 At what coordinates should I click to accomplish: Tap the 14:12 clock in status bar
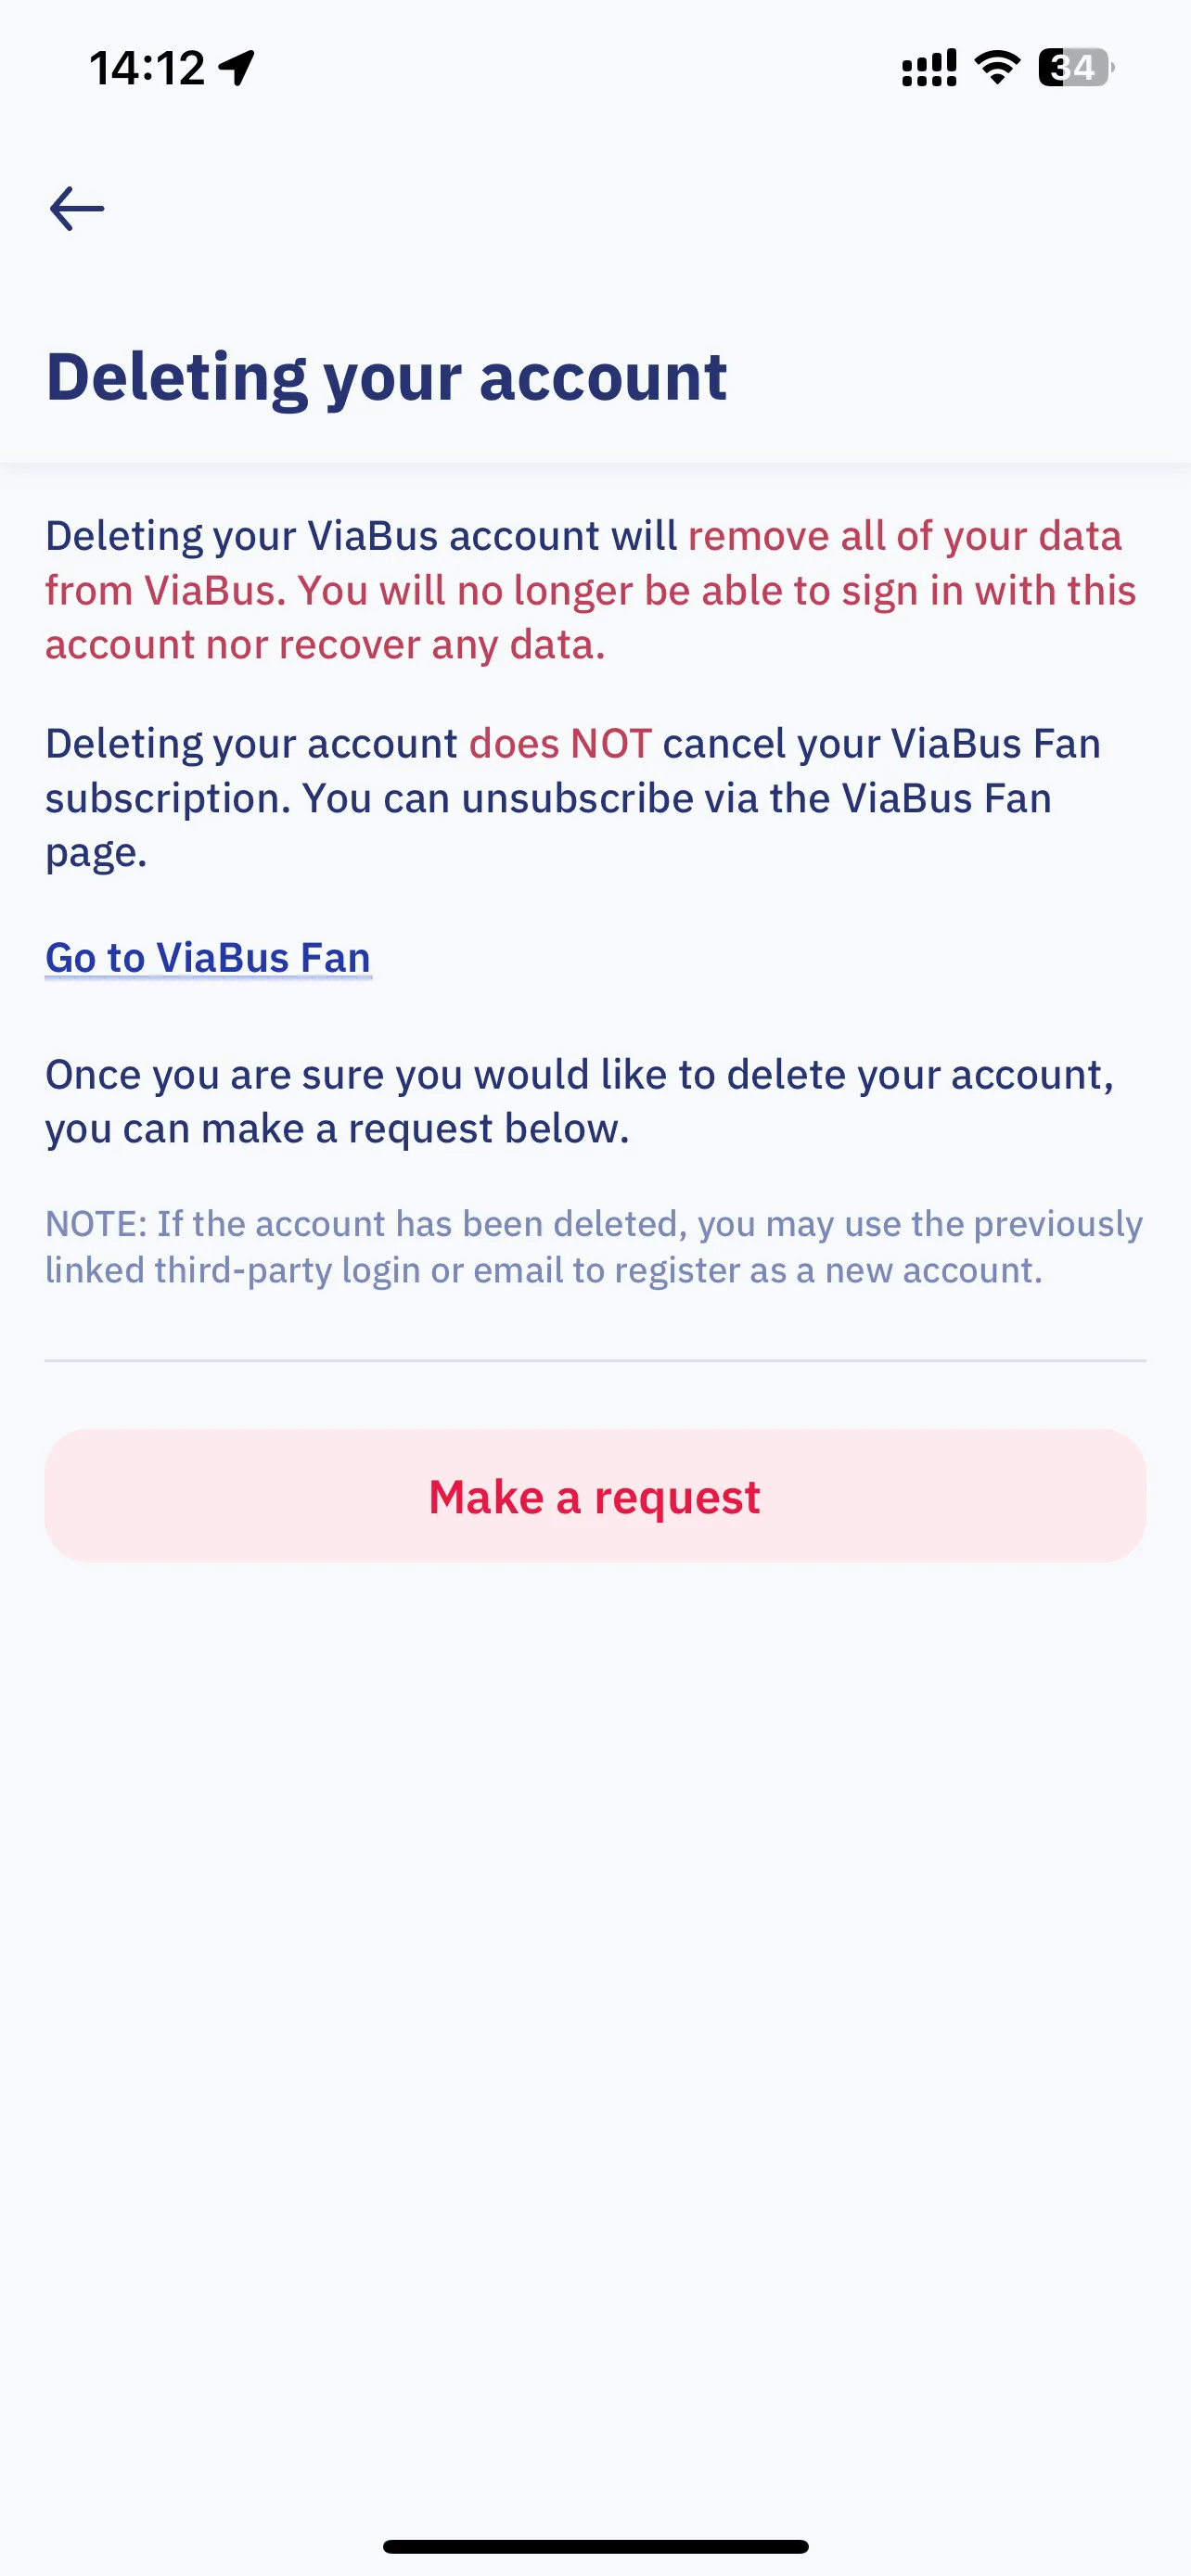(x=147, y=68)
